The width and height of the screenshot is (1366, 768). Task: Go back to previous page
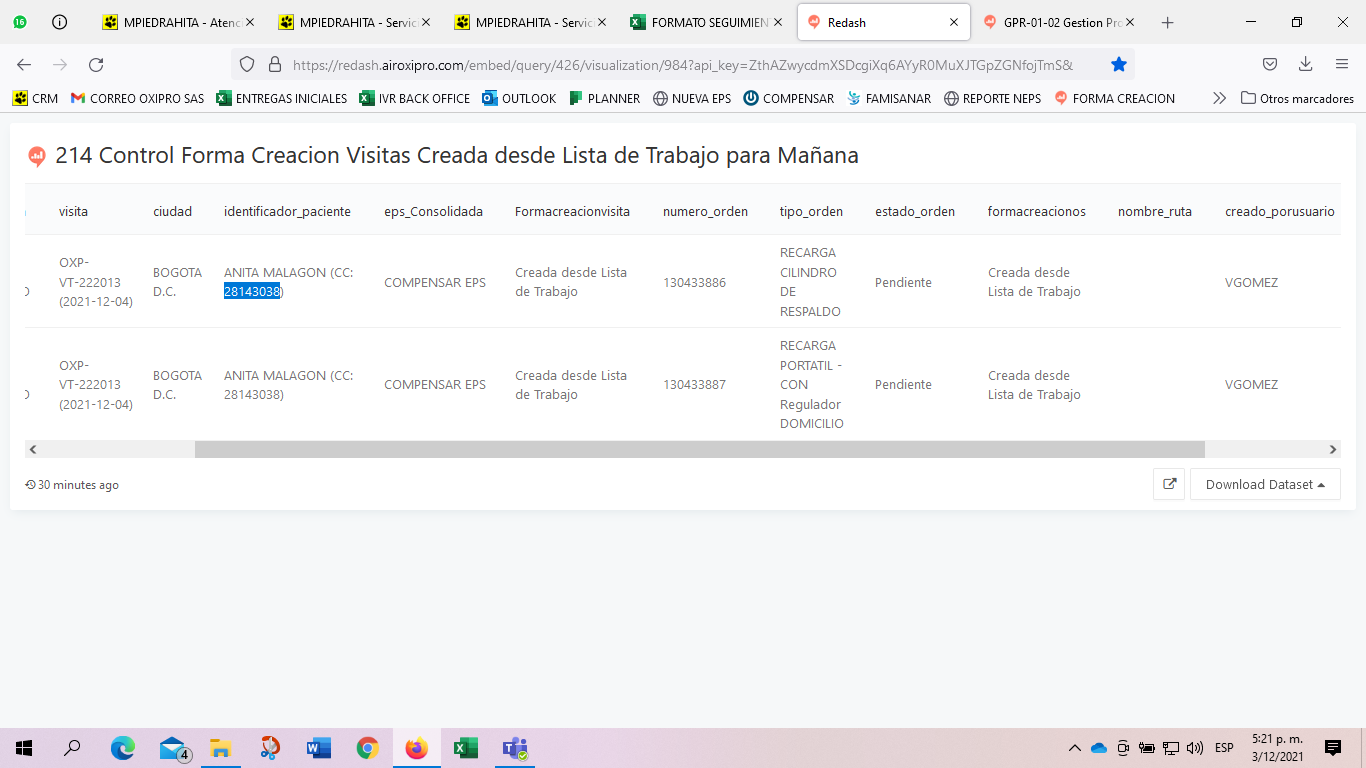click(x=24, y=64)
